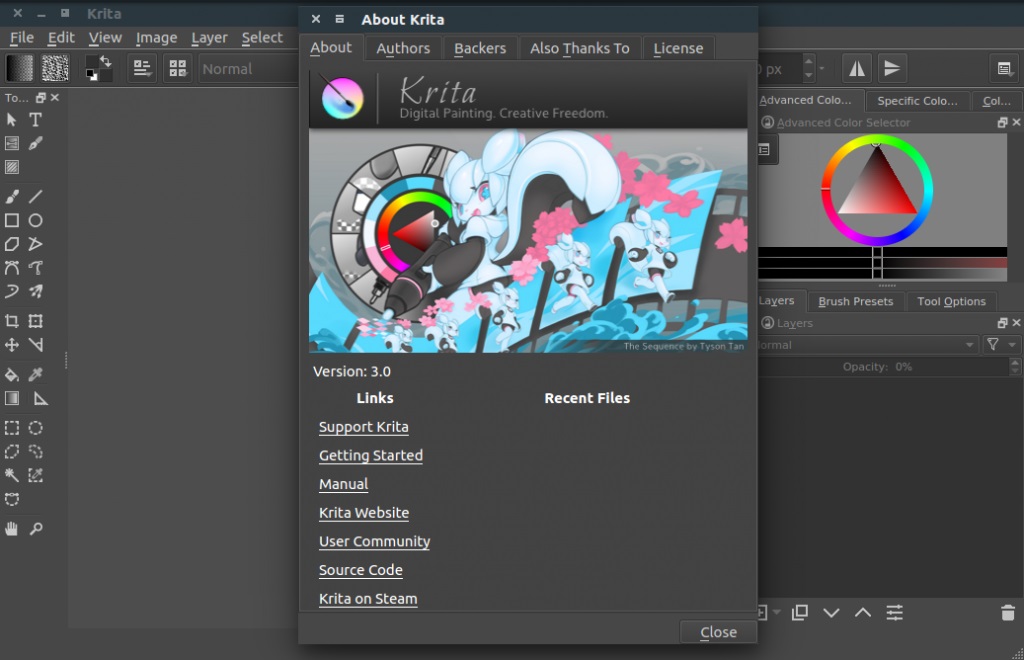Select the Fill bucket tool
Image resolution: width=1024 pixels, height=660 pixels.
click(12, 374)
